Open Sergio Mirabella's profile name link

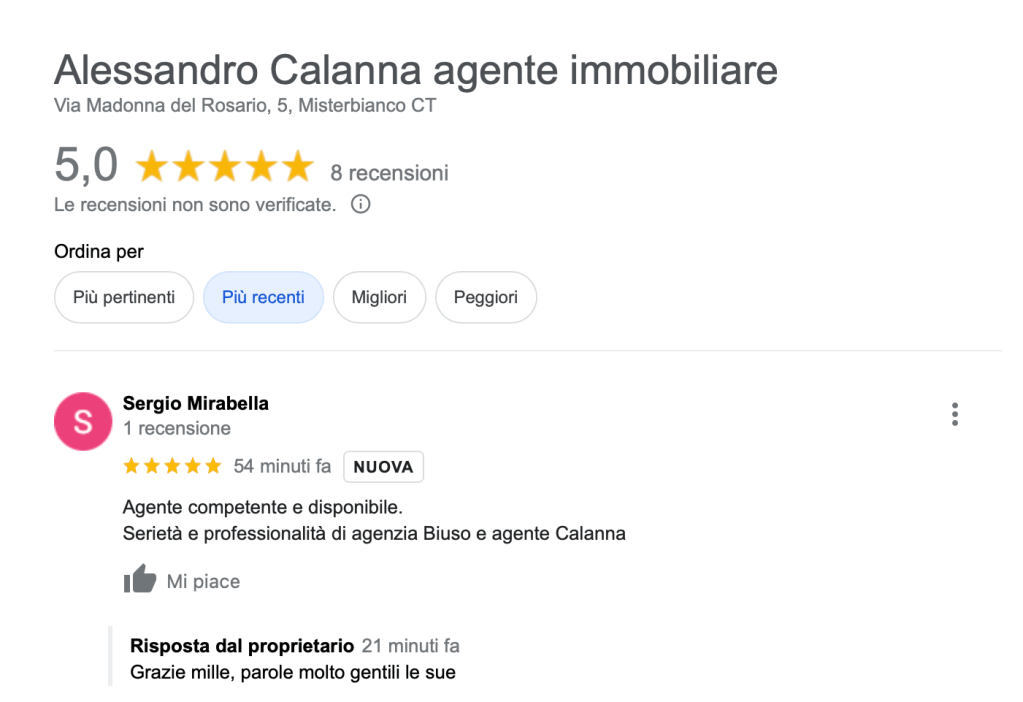(x=196, y=404)
